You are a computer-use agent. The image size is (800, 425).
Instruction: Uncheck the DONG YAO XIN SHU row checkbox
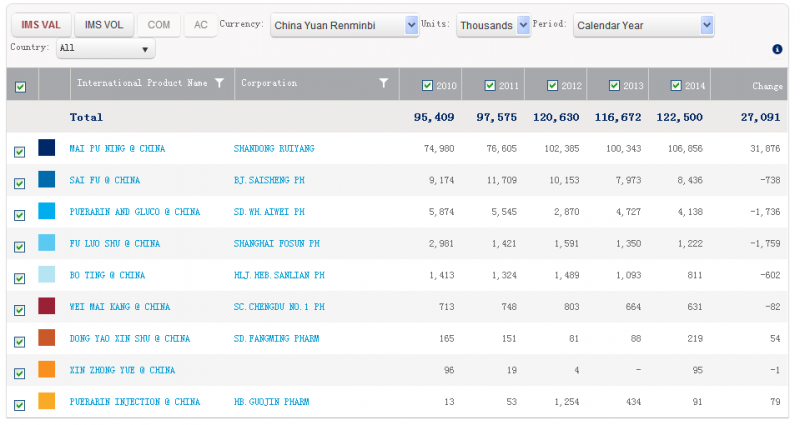click(19, 341)
